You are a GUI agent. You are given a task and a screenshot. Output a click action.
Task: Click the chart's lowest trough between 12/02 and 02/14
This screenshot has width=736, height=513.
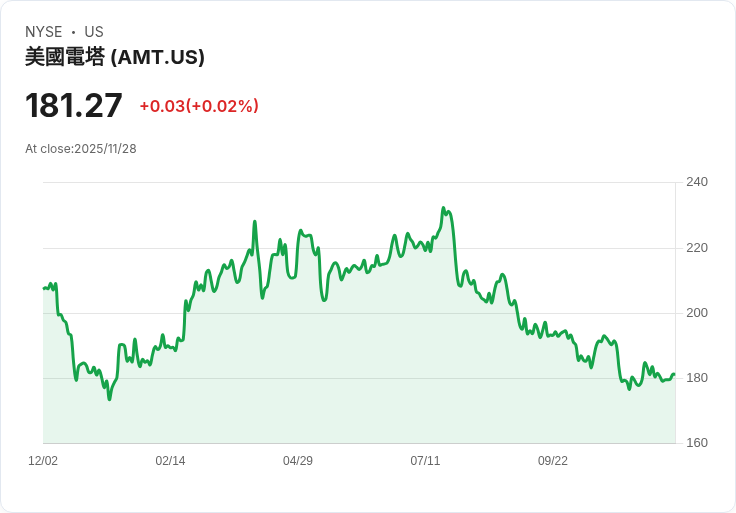109,399
